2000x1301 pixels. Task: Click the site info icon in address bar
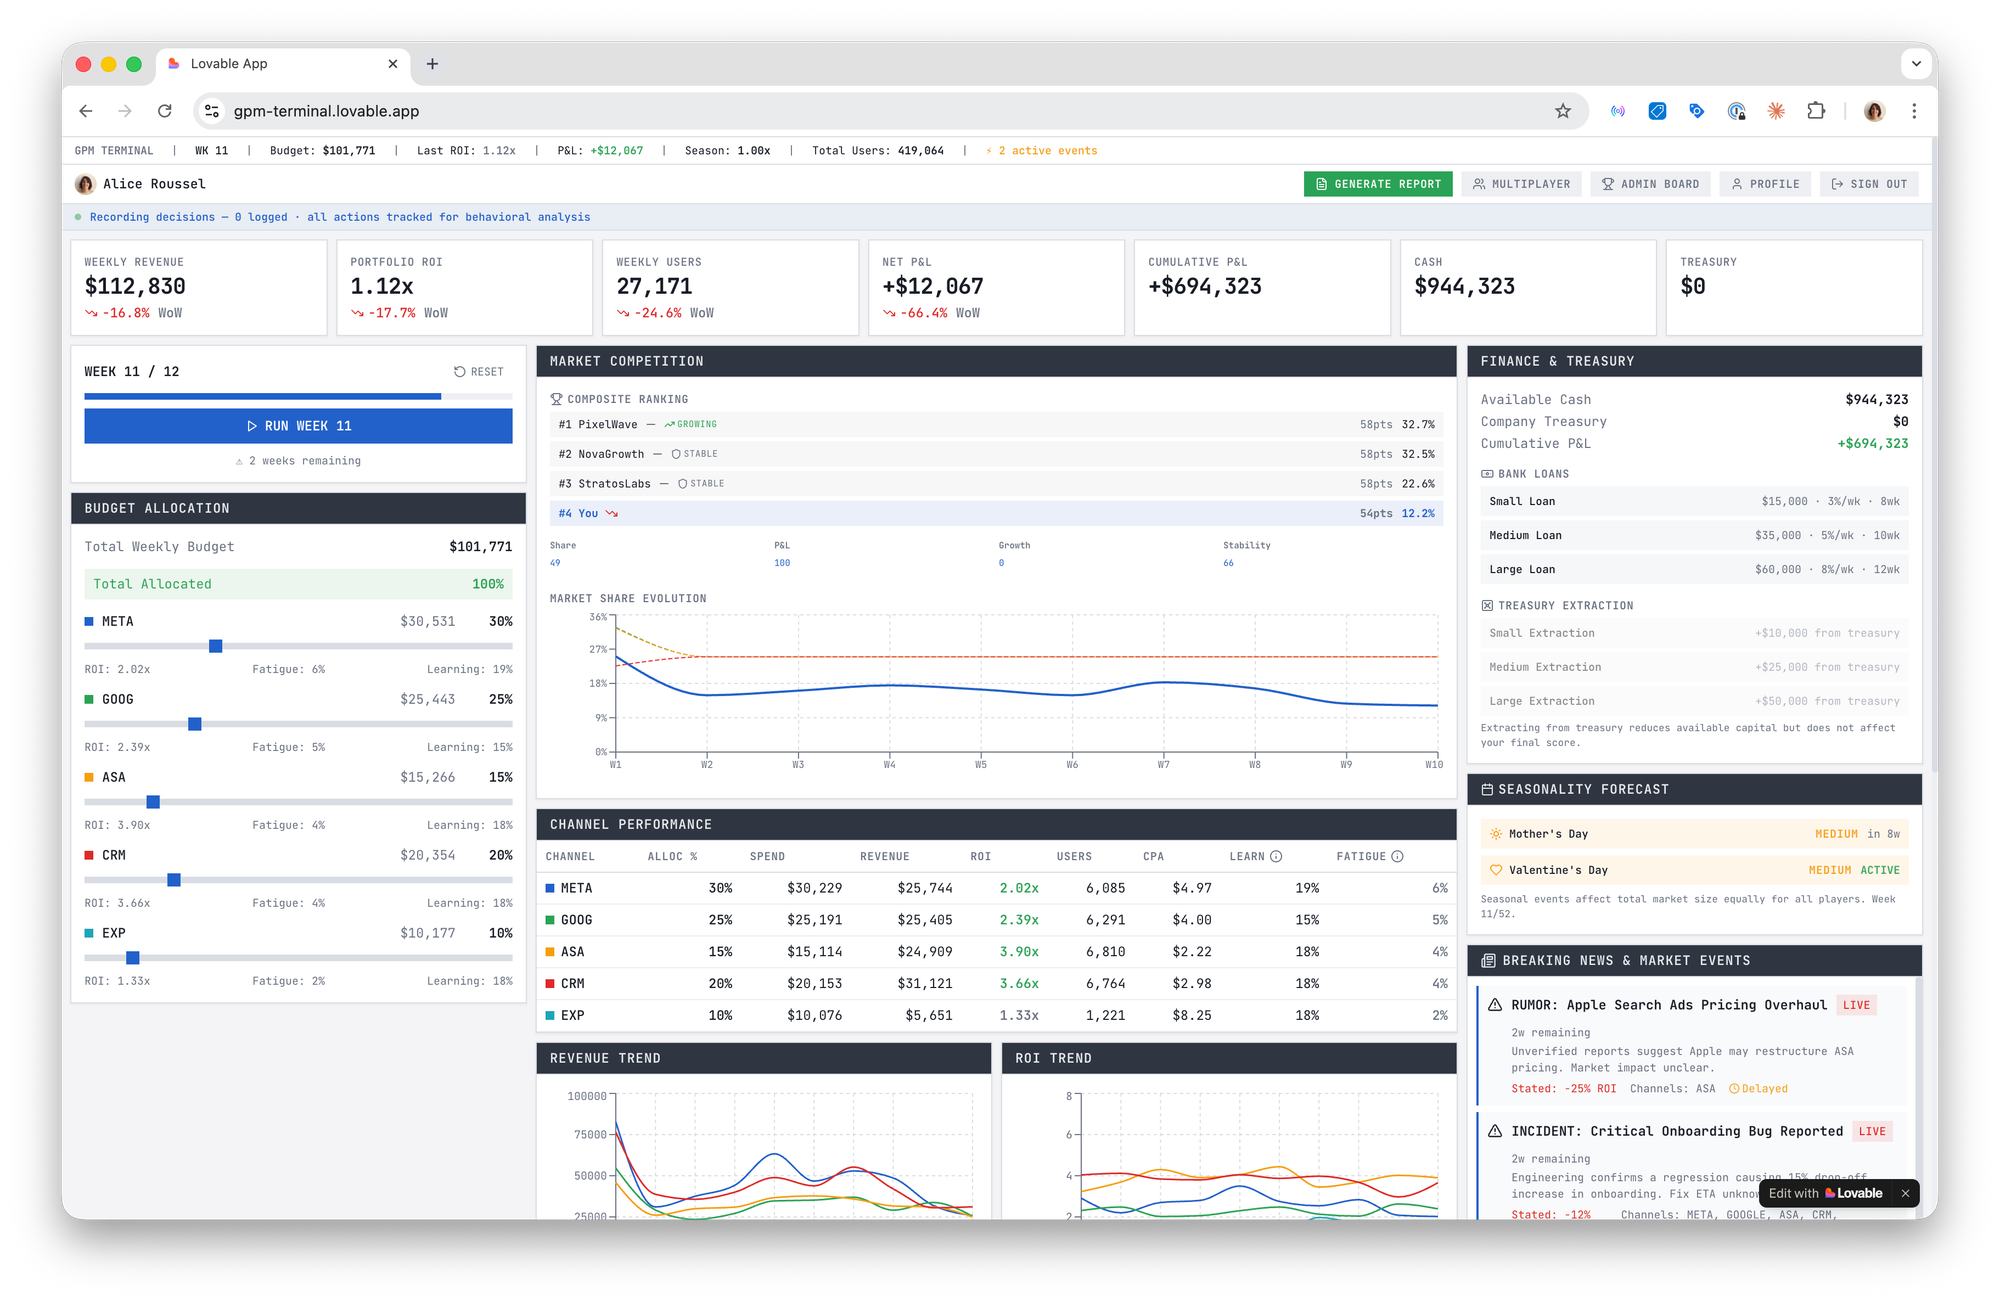pos(212,111)
